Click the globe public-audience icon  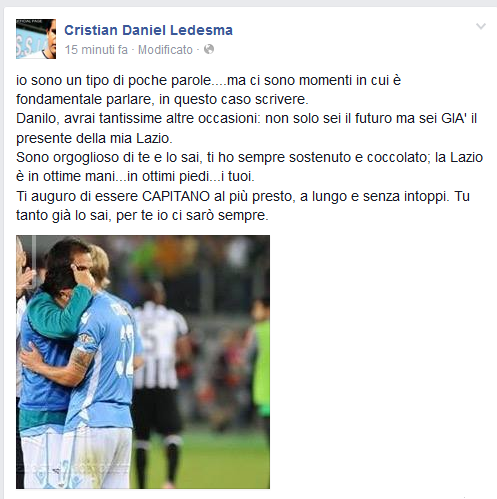[209, 49]
